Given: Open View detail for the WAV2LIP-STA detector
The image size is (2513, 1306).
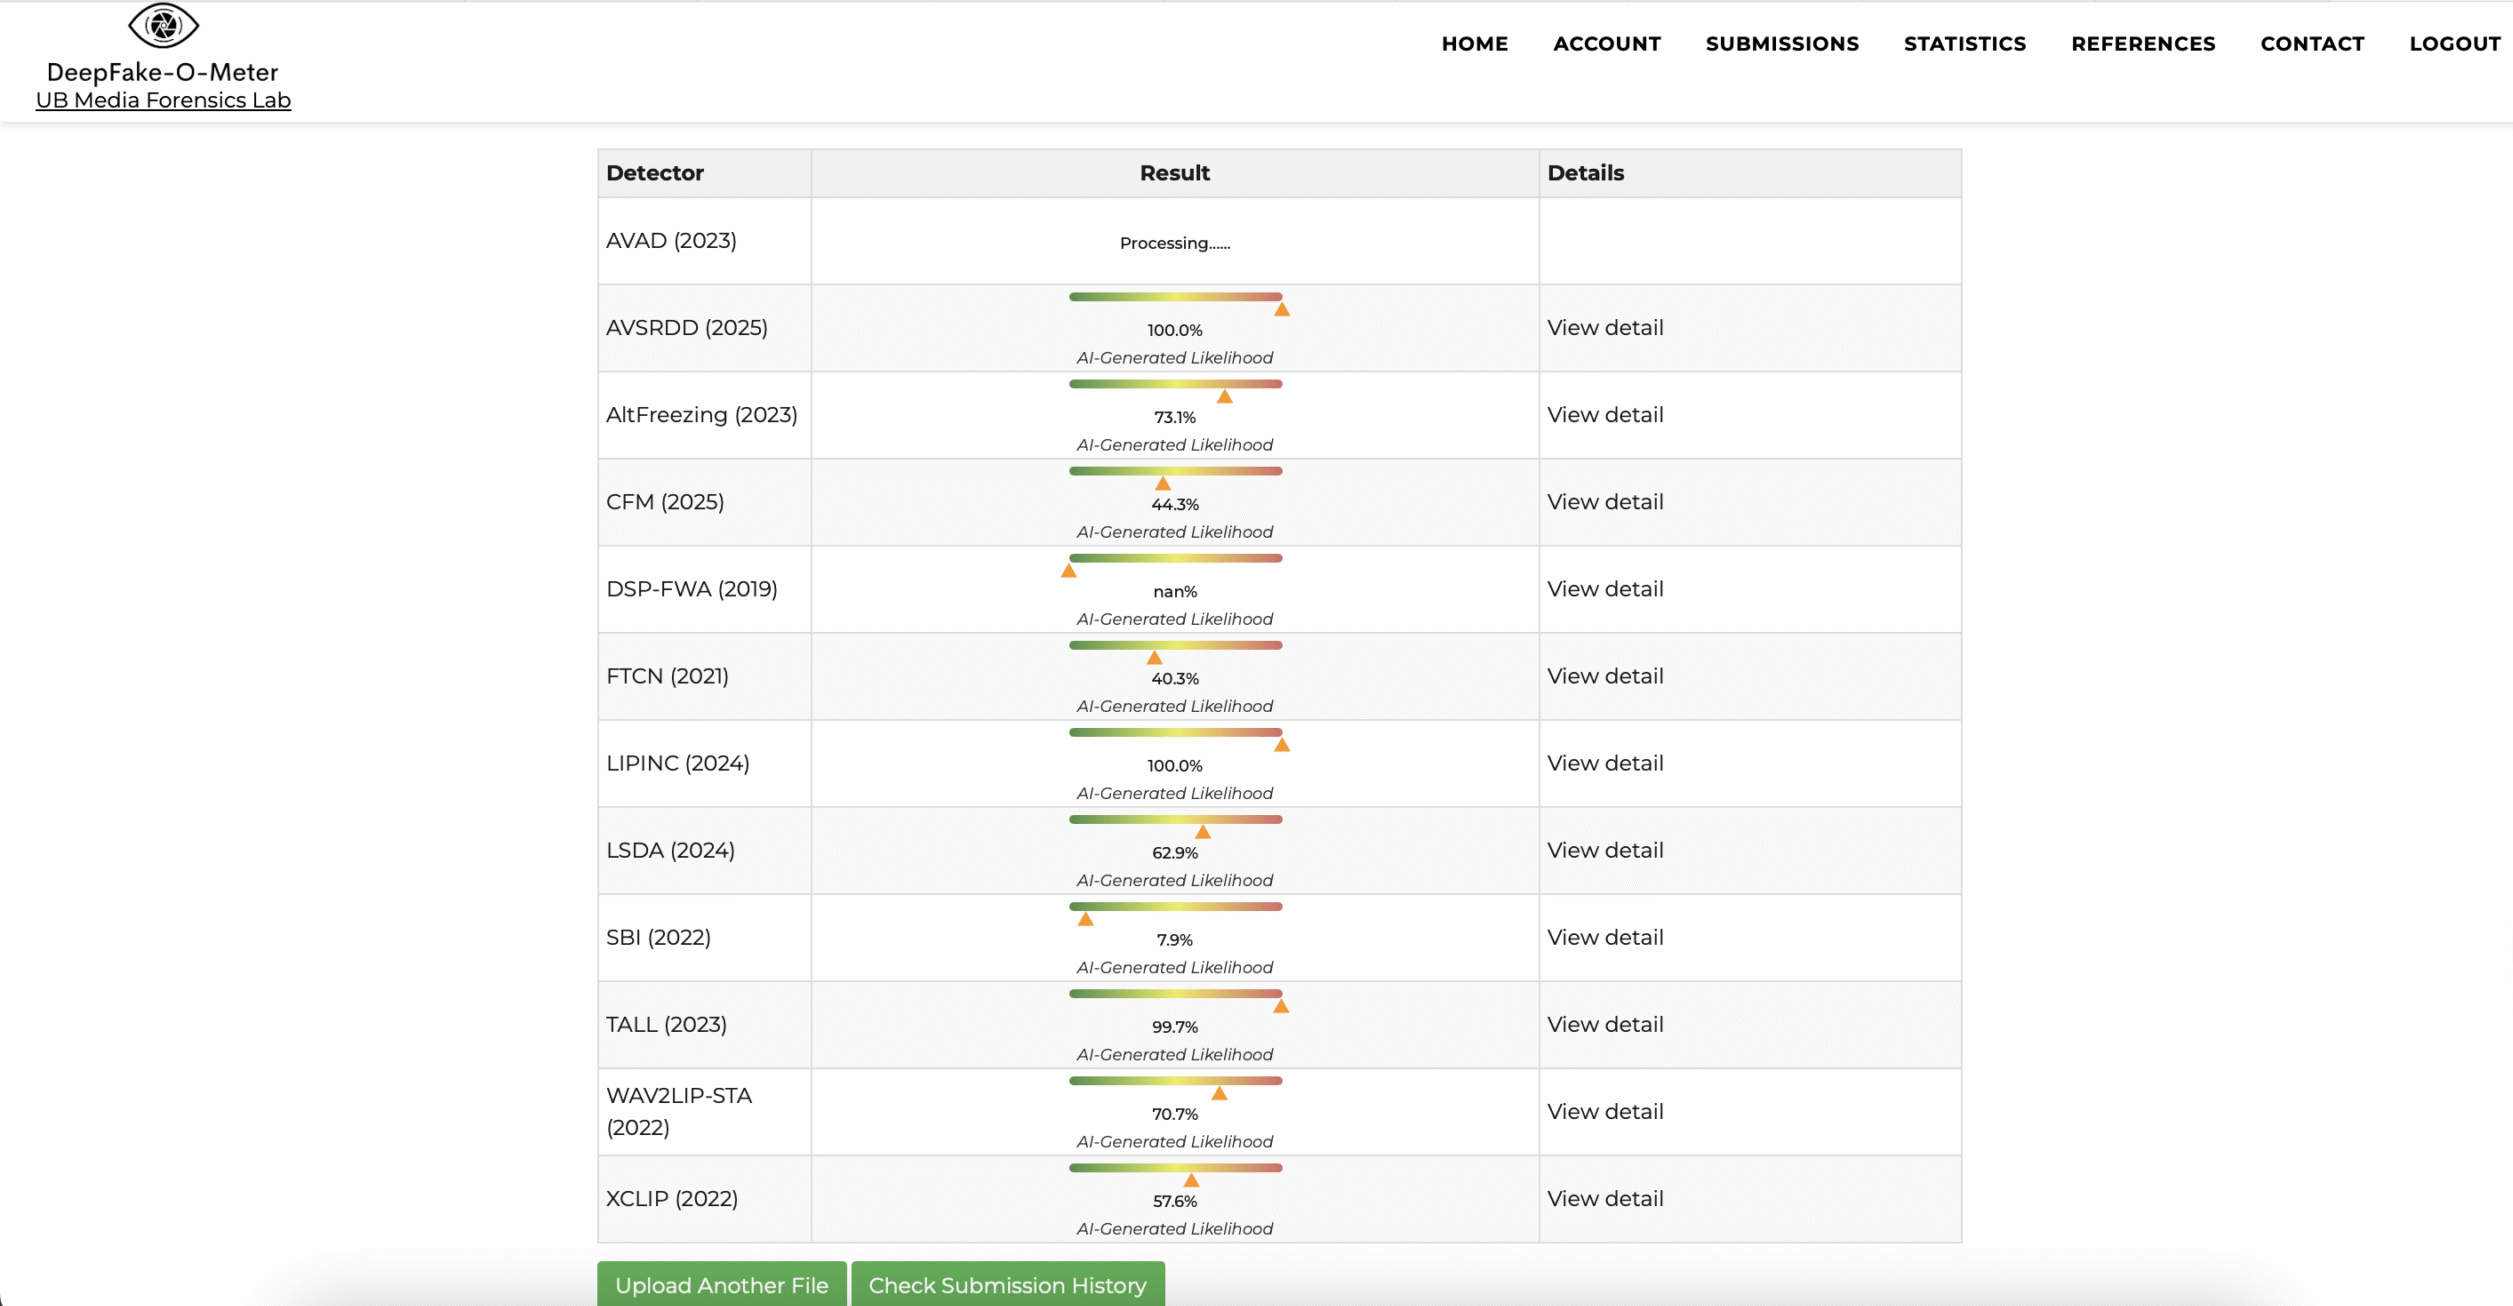Looking at the screenshot, I should (1604, 1111).
